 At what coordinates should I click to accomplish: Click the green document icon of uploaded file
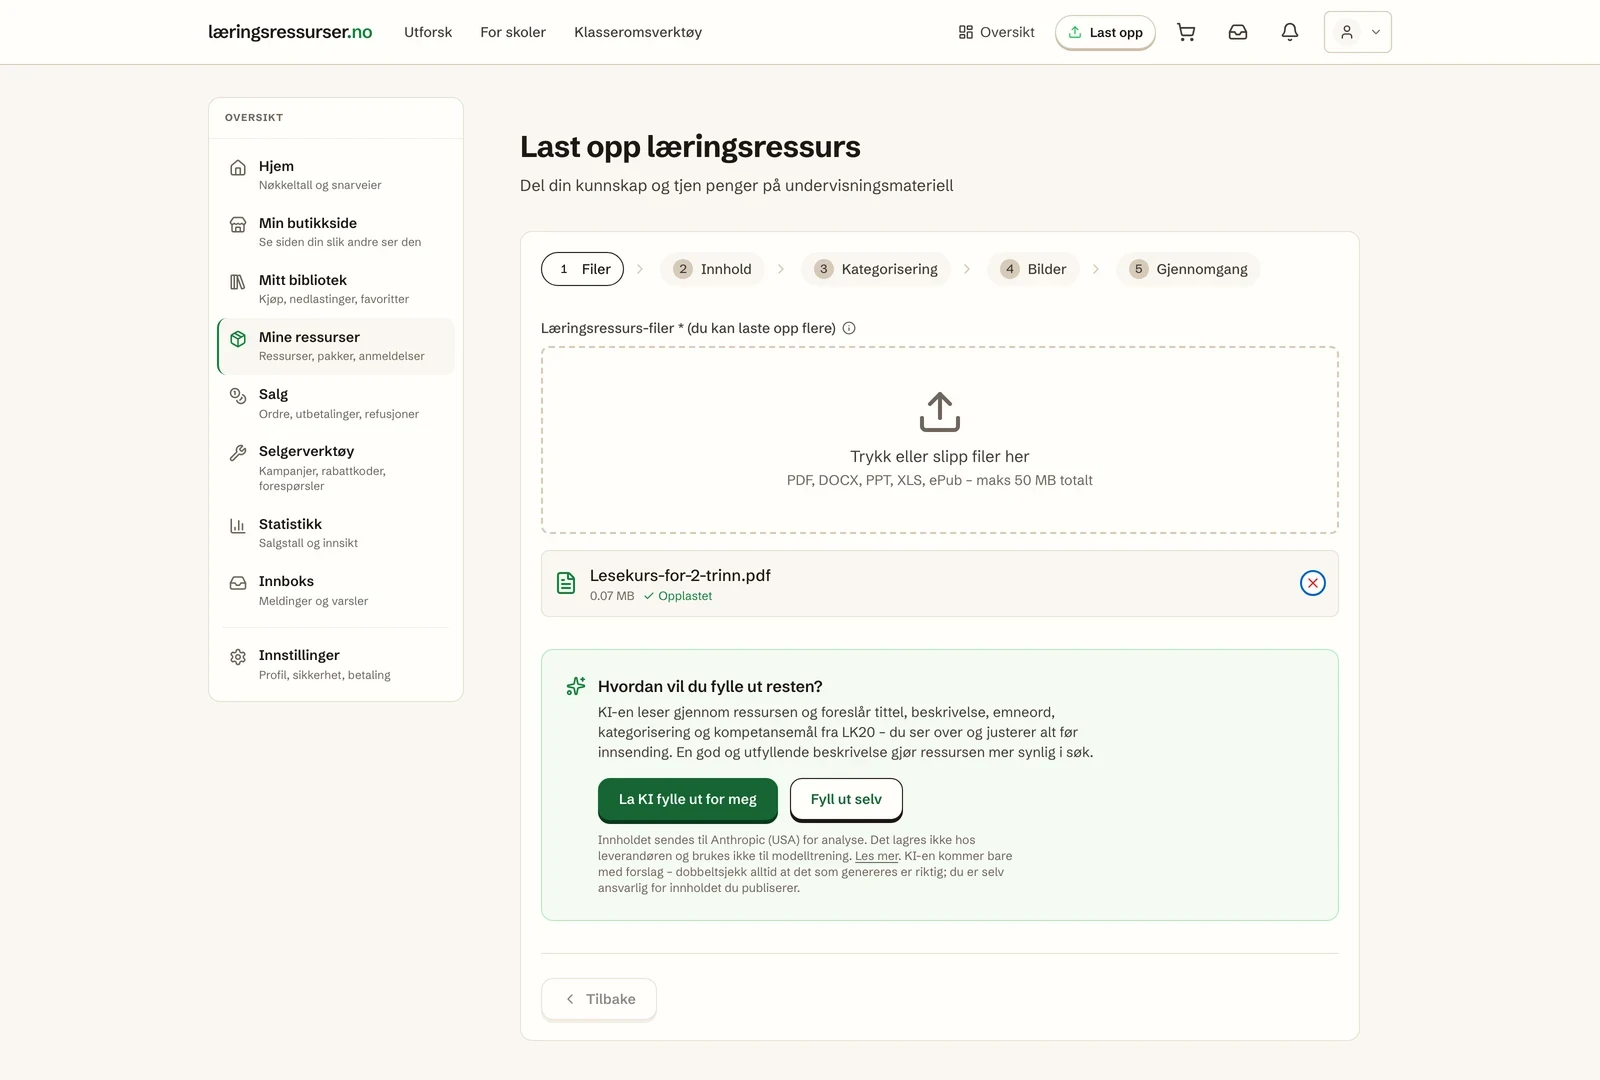point(566,583)
